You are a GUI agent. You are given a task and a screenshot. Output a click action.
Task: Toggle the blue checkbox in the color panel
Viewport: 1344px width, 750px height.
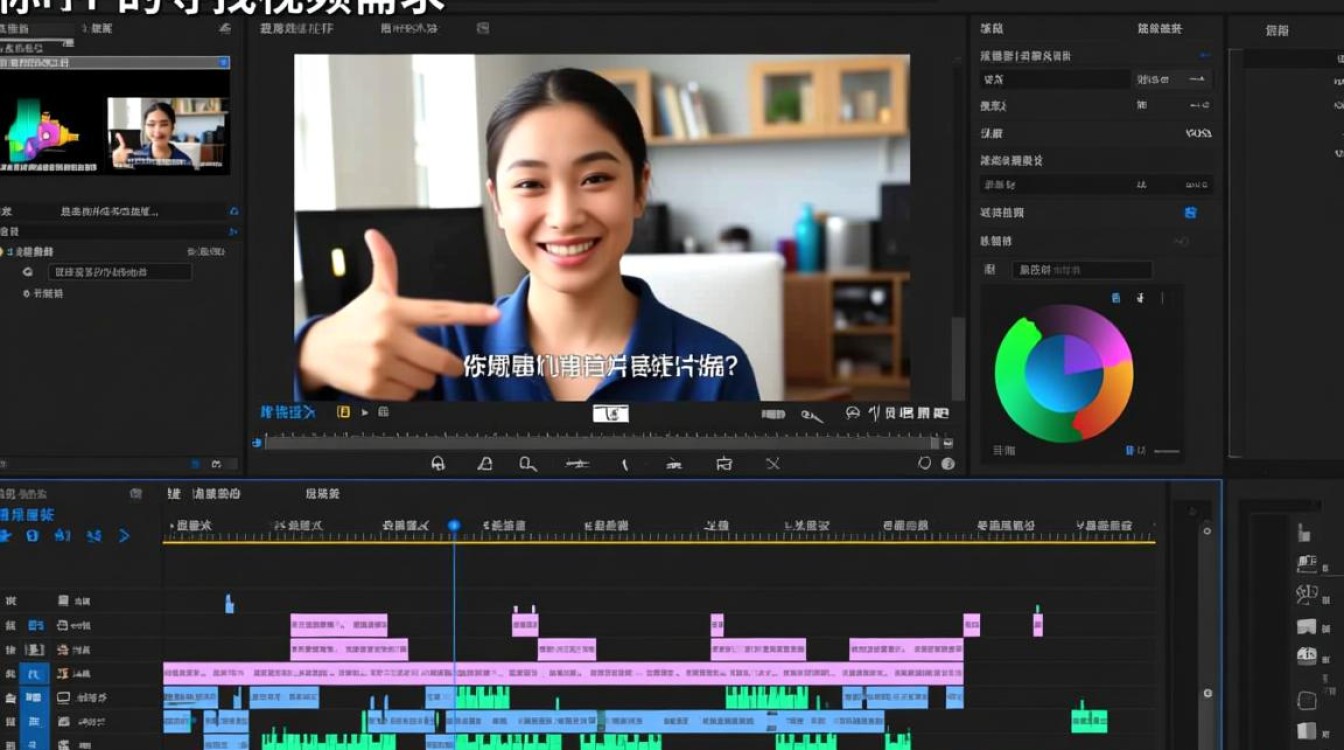coord(1190,213)
